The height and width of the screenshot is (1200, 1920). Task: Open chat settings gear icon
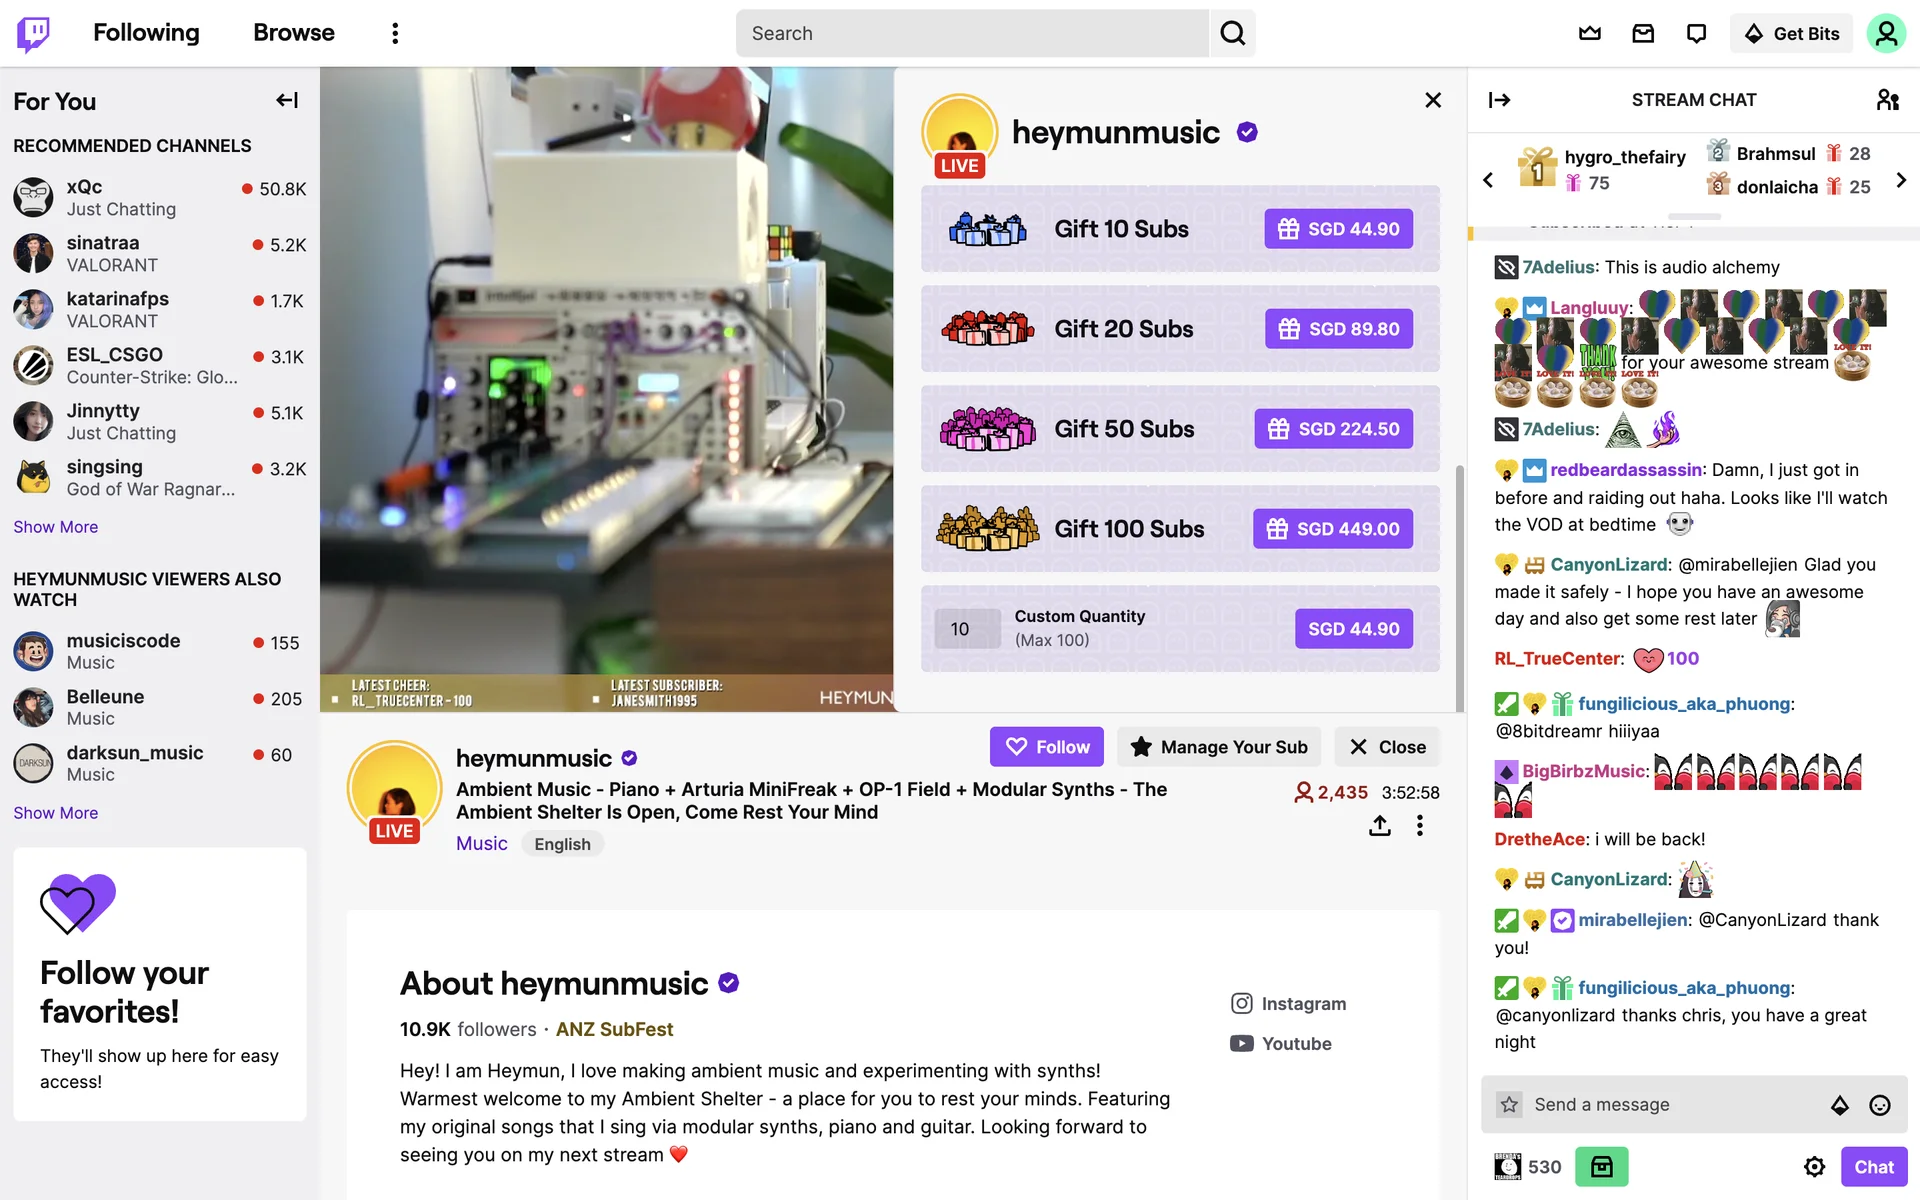point(1814,1167)
